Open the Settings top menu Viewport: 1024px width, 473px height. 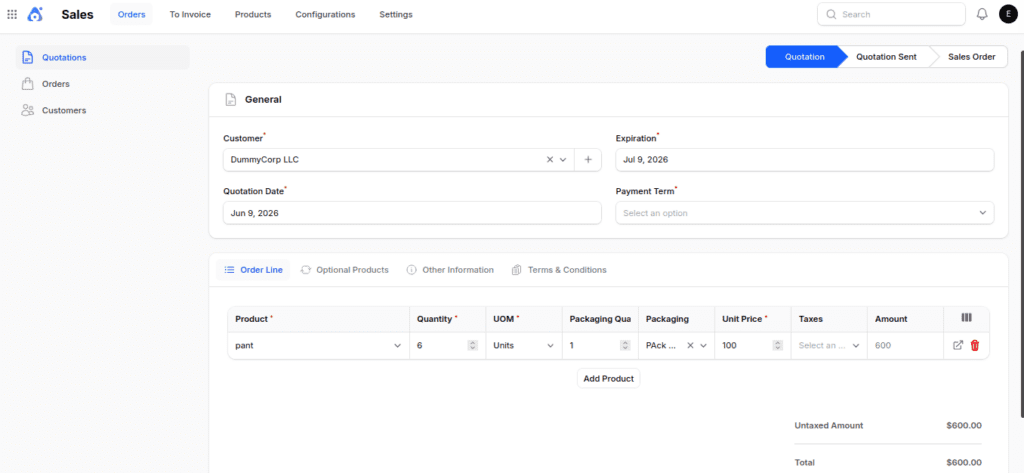(x=396, y=14)
